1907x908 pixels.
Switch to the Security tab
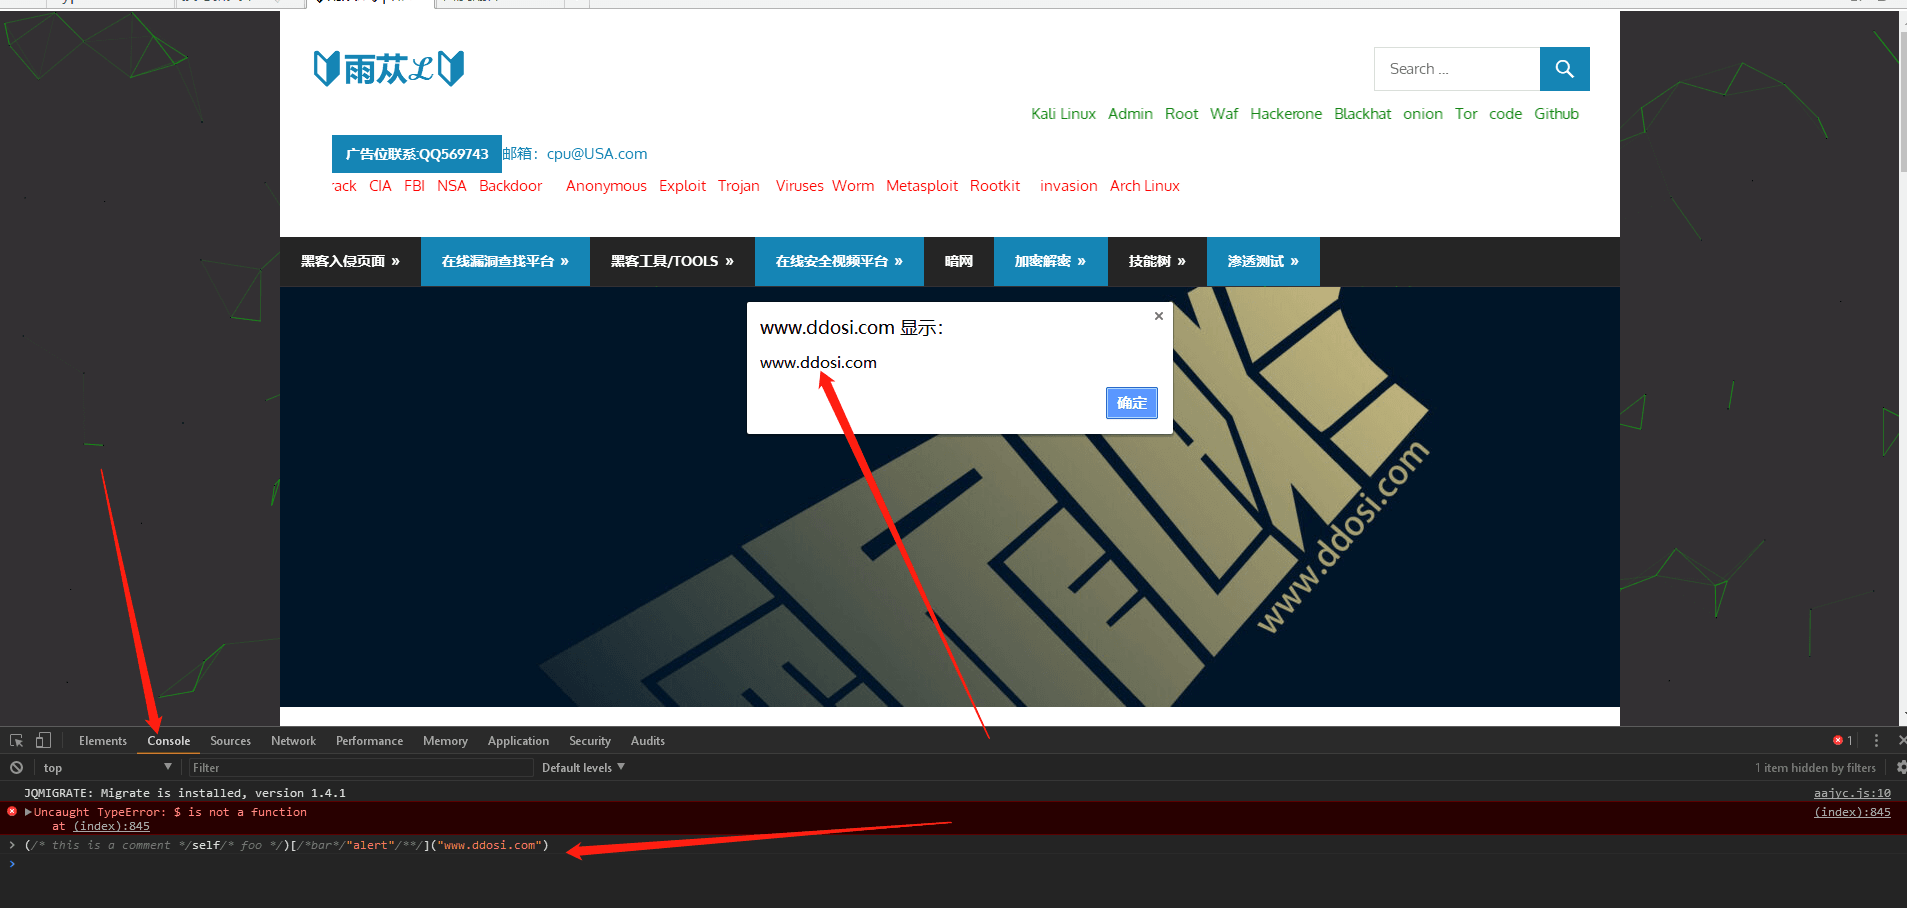(589, 741)
